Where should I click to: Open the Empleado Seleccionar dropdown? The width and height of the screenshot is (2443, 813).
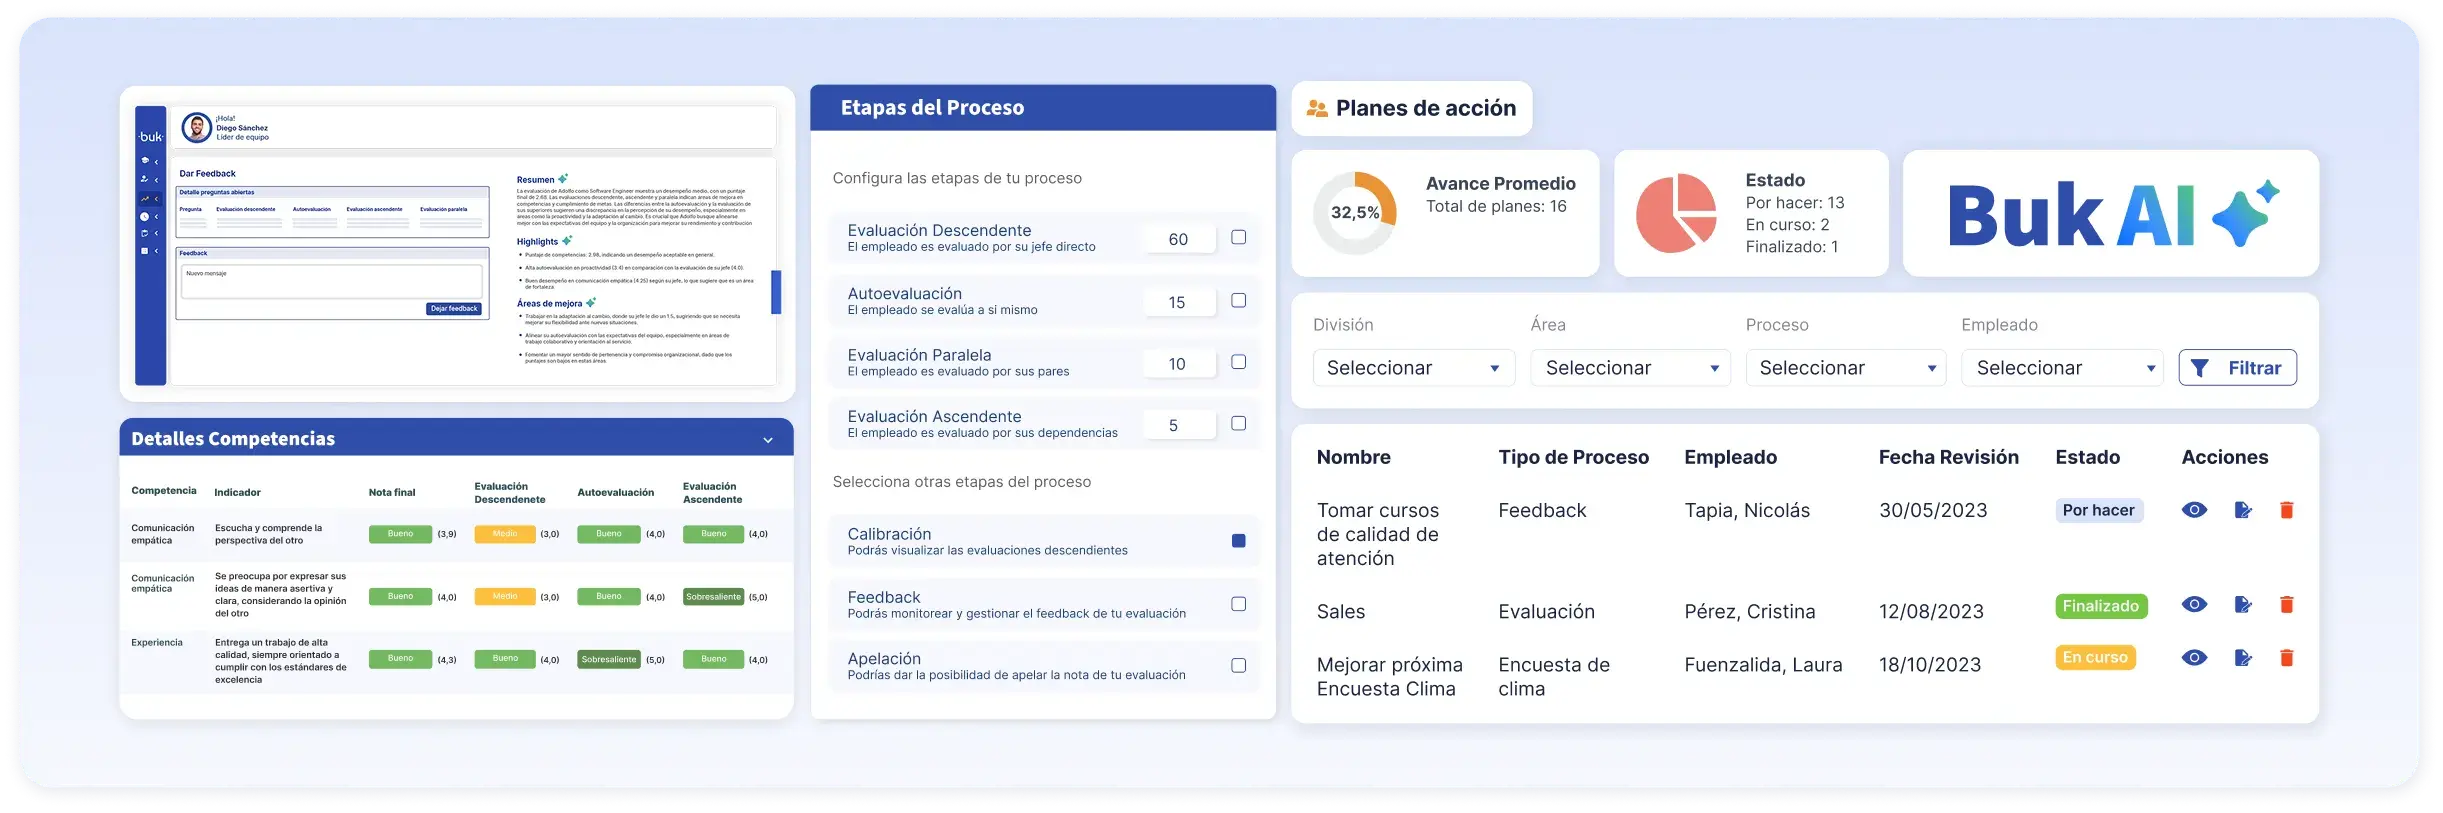[2062, 367]
